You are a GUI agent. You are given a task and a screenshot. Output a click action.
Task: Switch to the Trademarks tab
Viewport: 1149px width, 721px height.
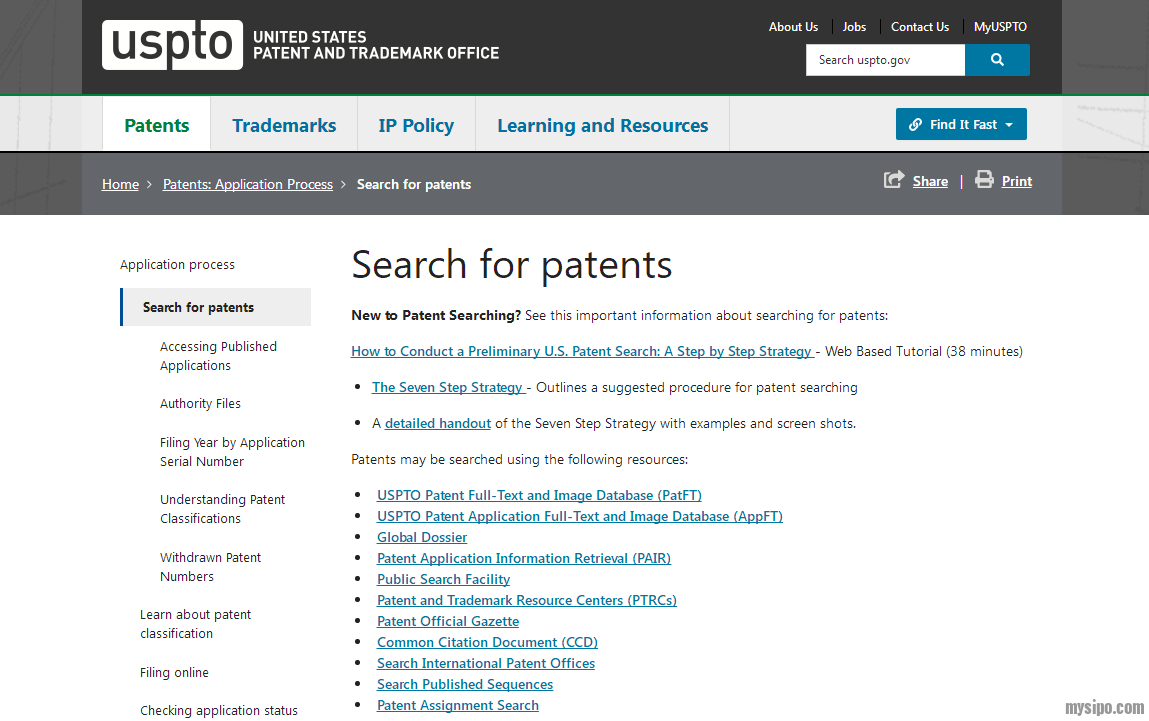[284, 125]
